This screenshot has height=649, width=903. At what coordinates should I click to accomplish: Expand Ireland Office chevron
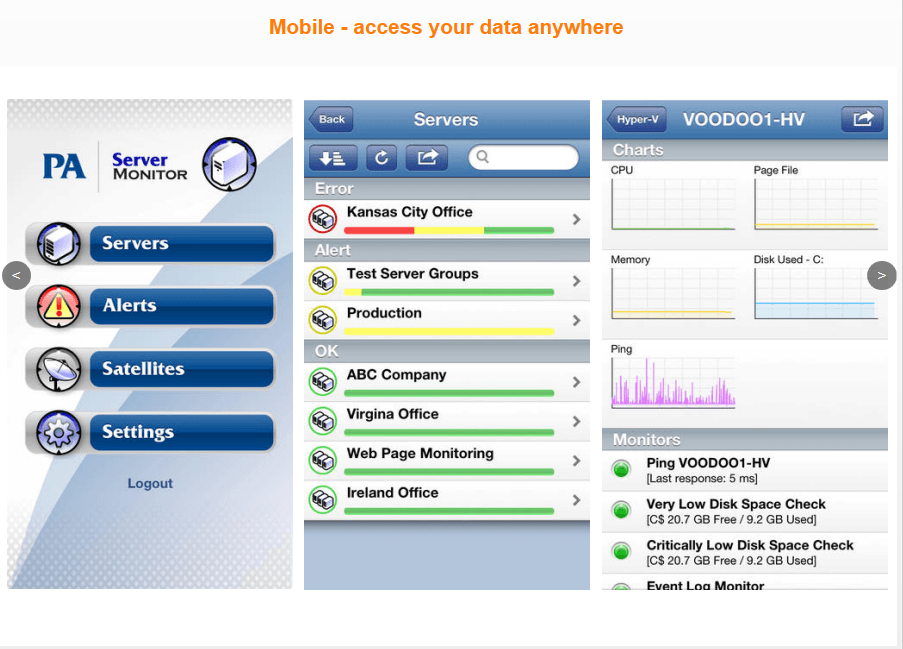[576, 500]
